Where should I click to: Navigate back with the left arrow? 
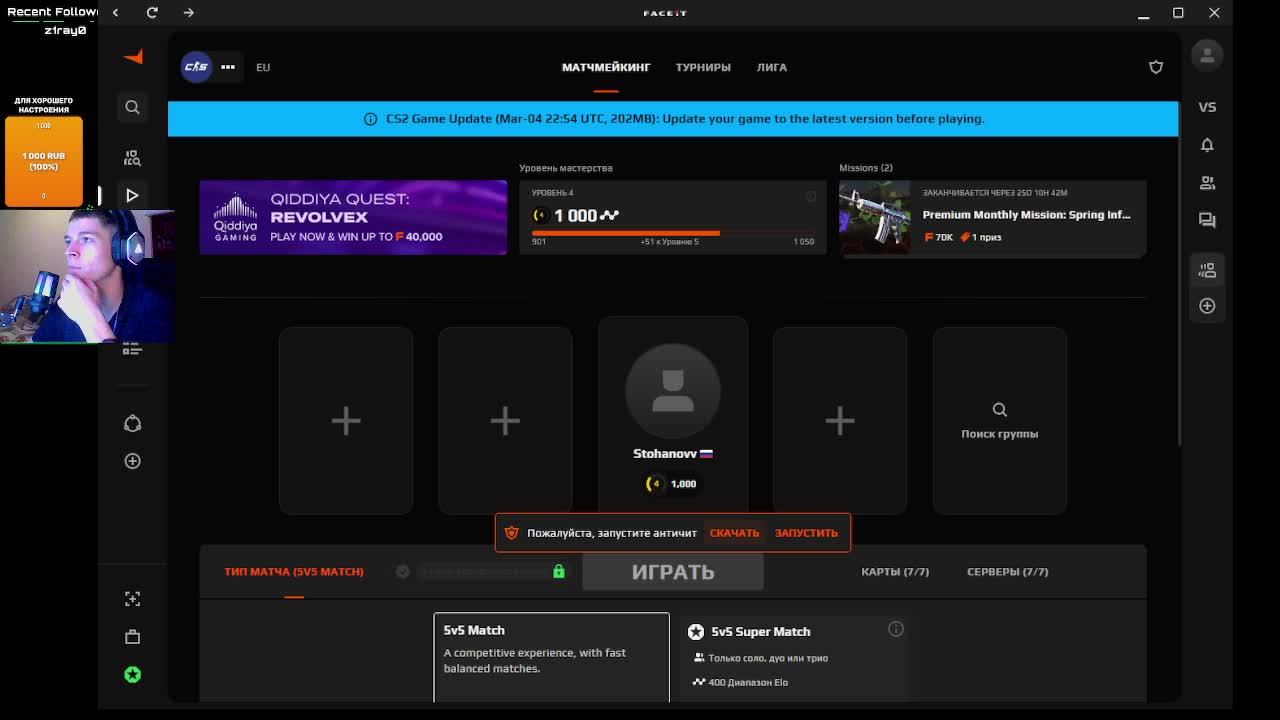pyautogui.click(x=116, y=12)
